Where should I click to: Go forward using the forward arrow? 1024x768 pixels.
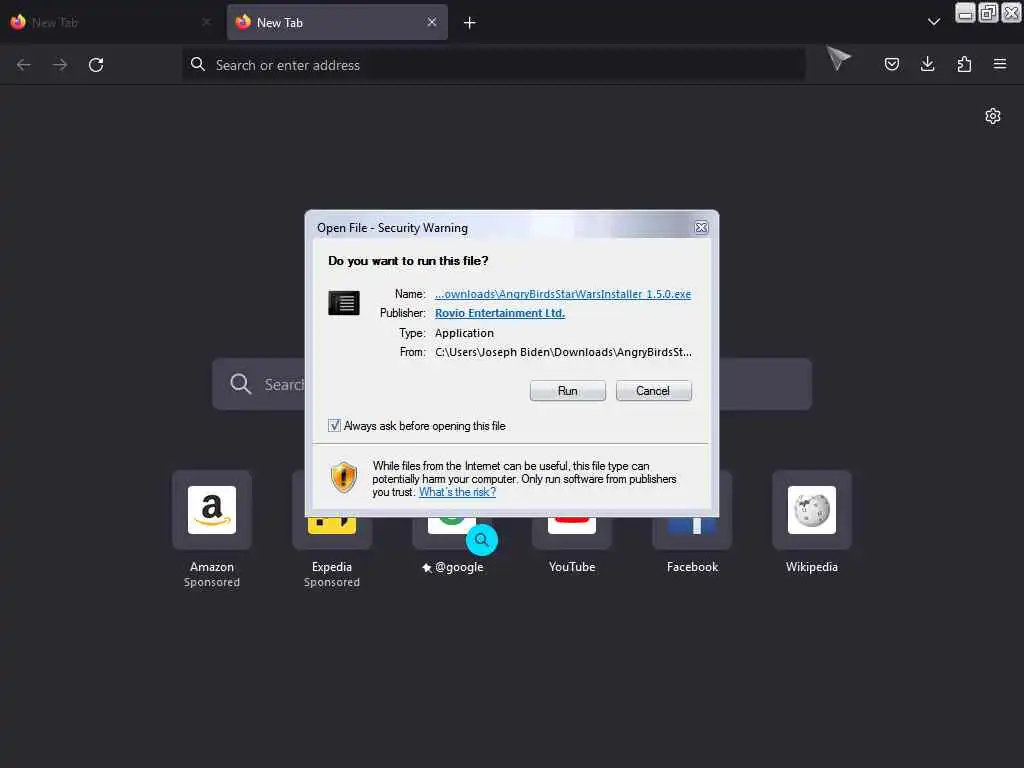[60, 65]
